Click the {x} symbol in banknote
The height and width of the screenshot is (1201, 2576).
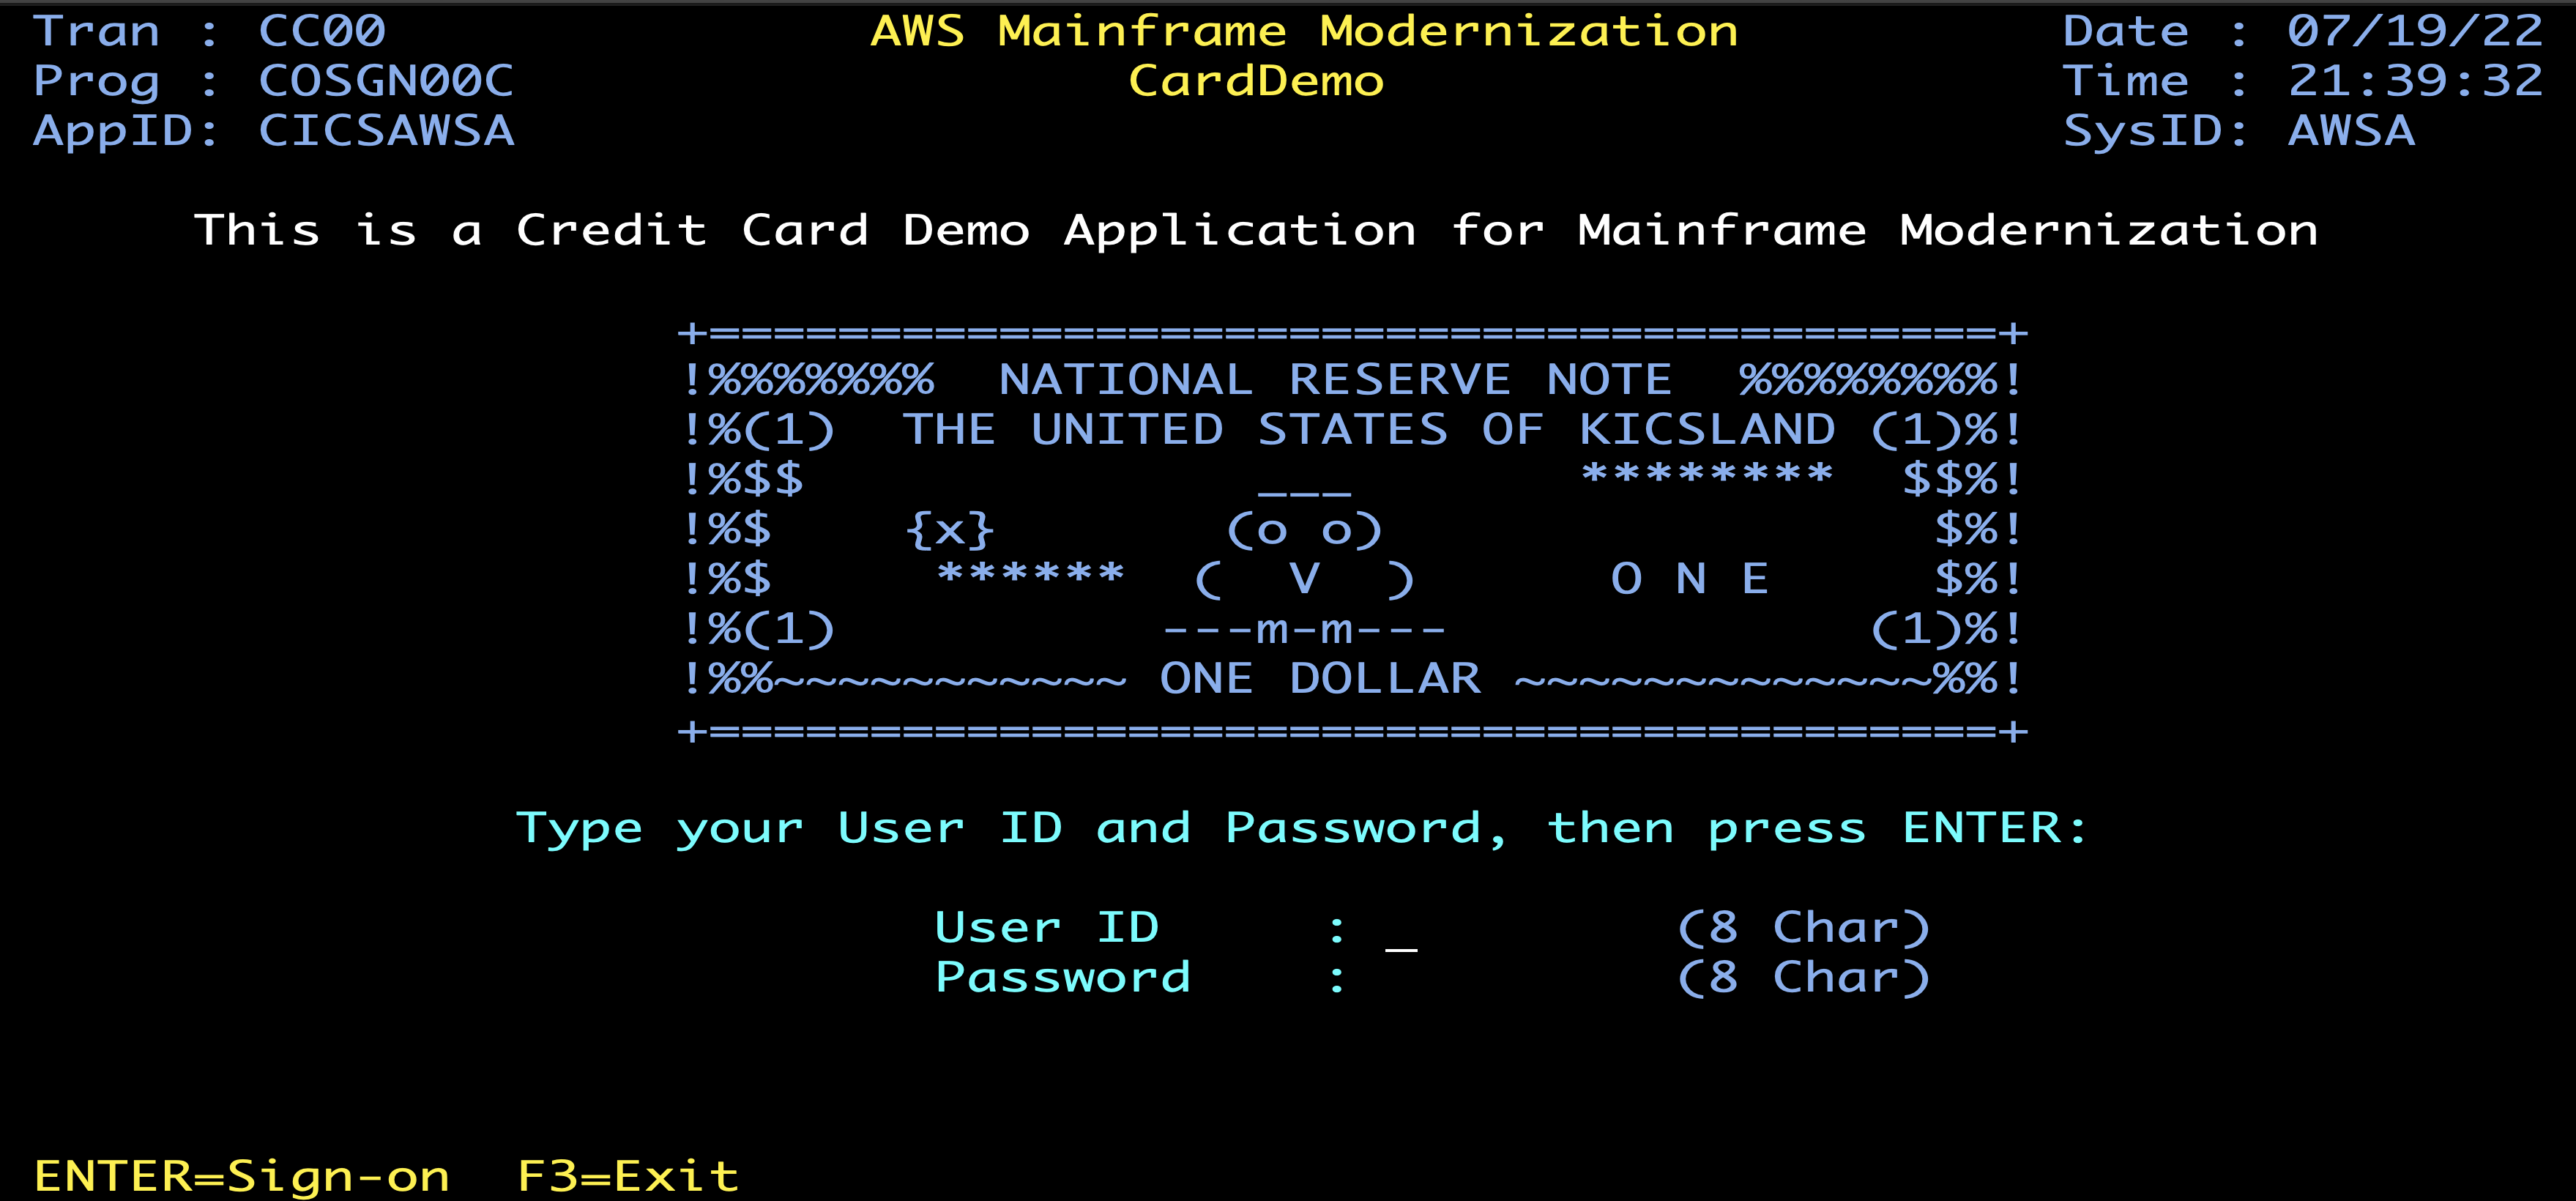950,529
